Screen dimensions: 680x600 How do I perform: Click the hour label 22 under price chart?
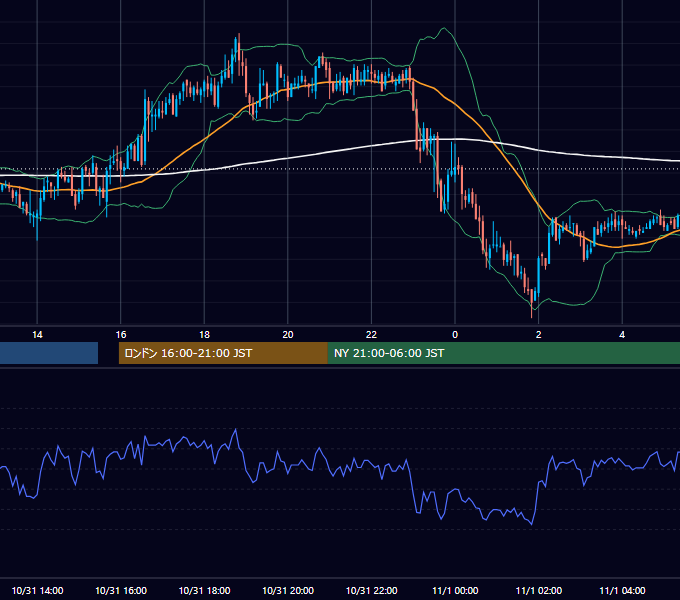pos(371,335)
